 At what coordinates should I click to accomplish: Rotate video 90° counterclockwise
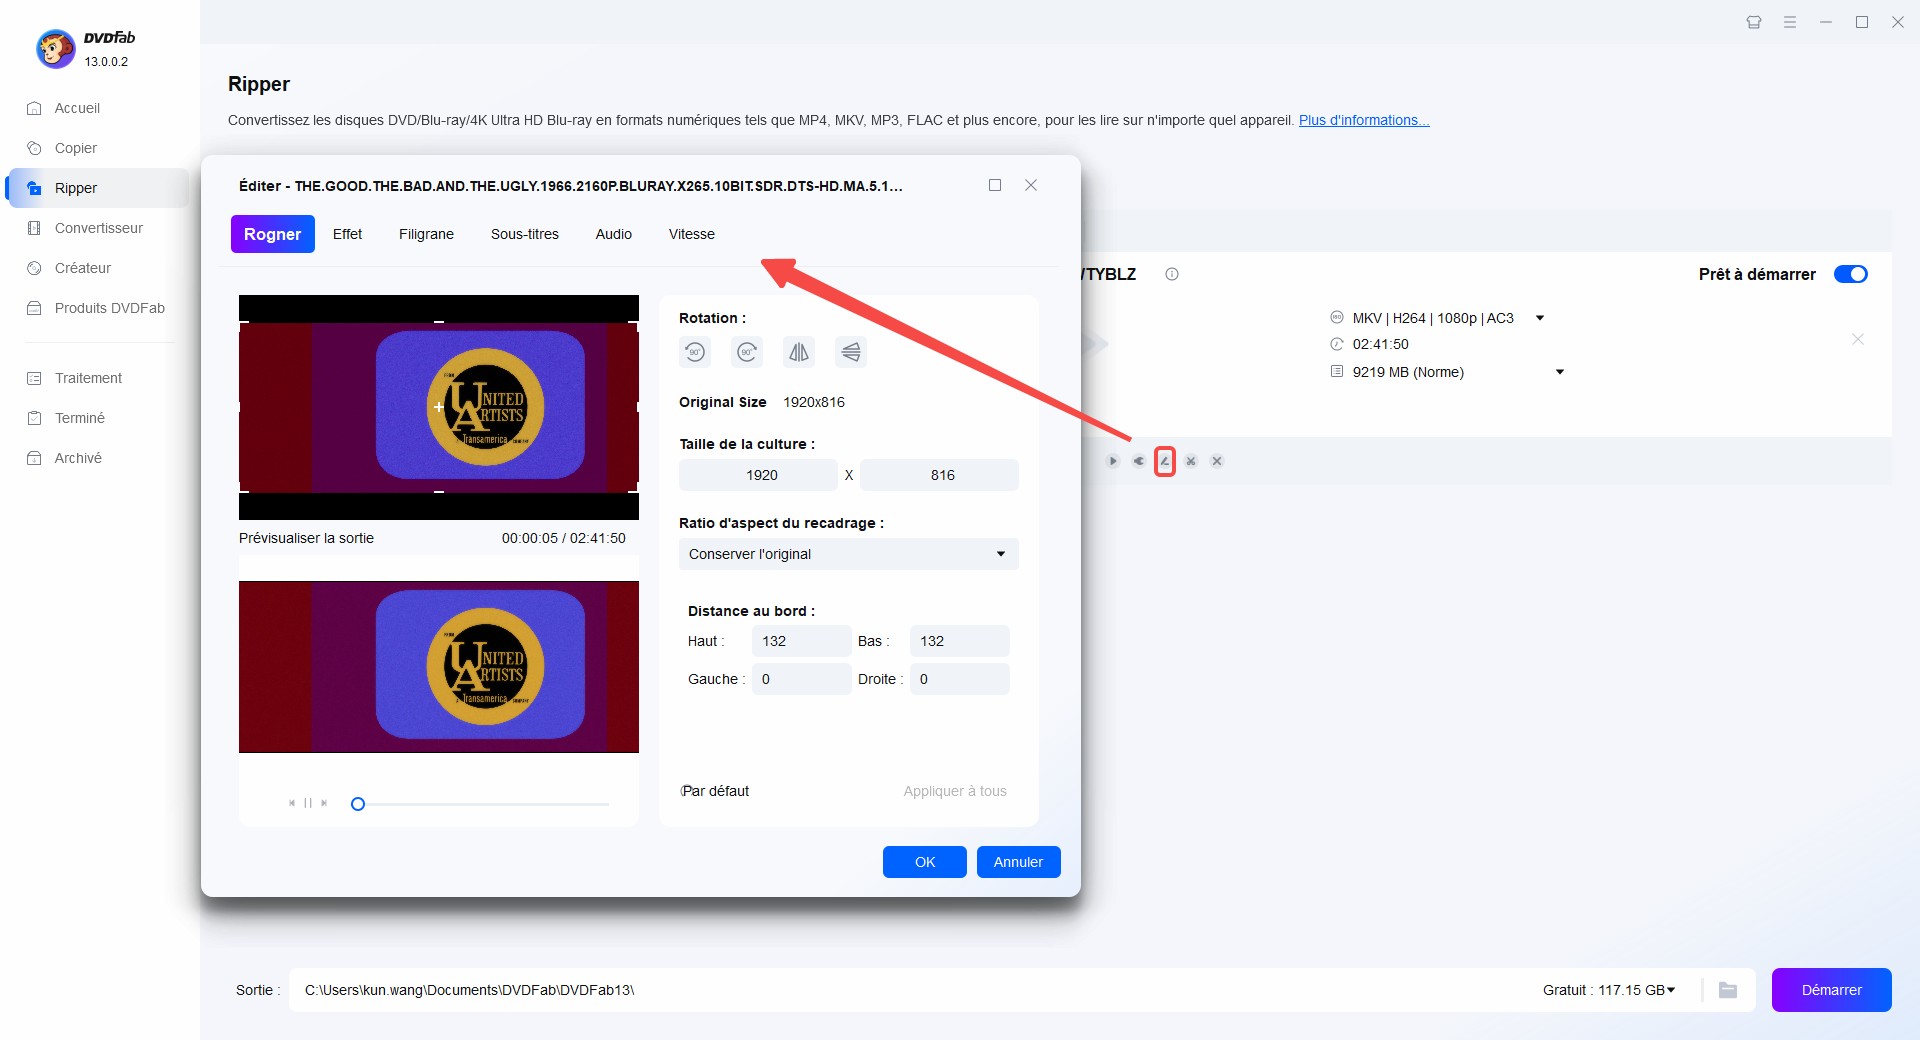click(695, 352)
